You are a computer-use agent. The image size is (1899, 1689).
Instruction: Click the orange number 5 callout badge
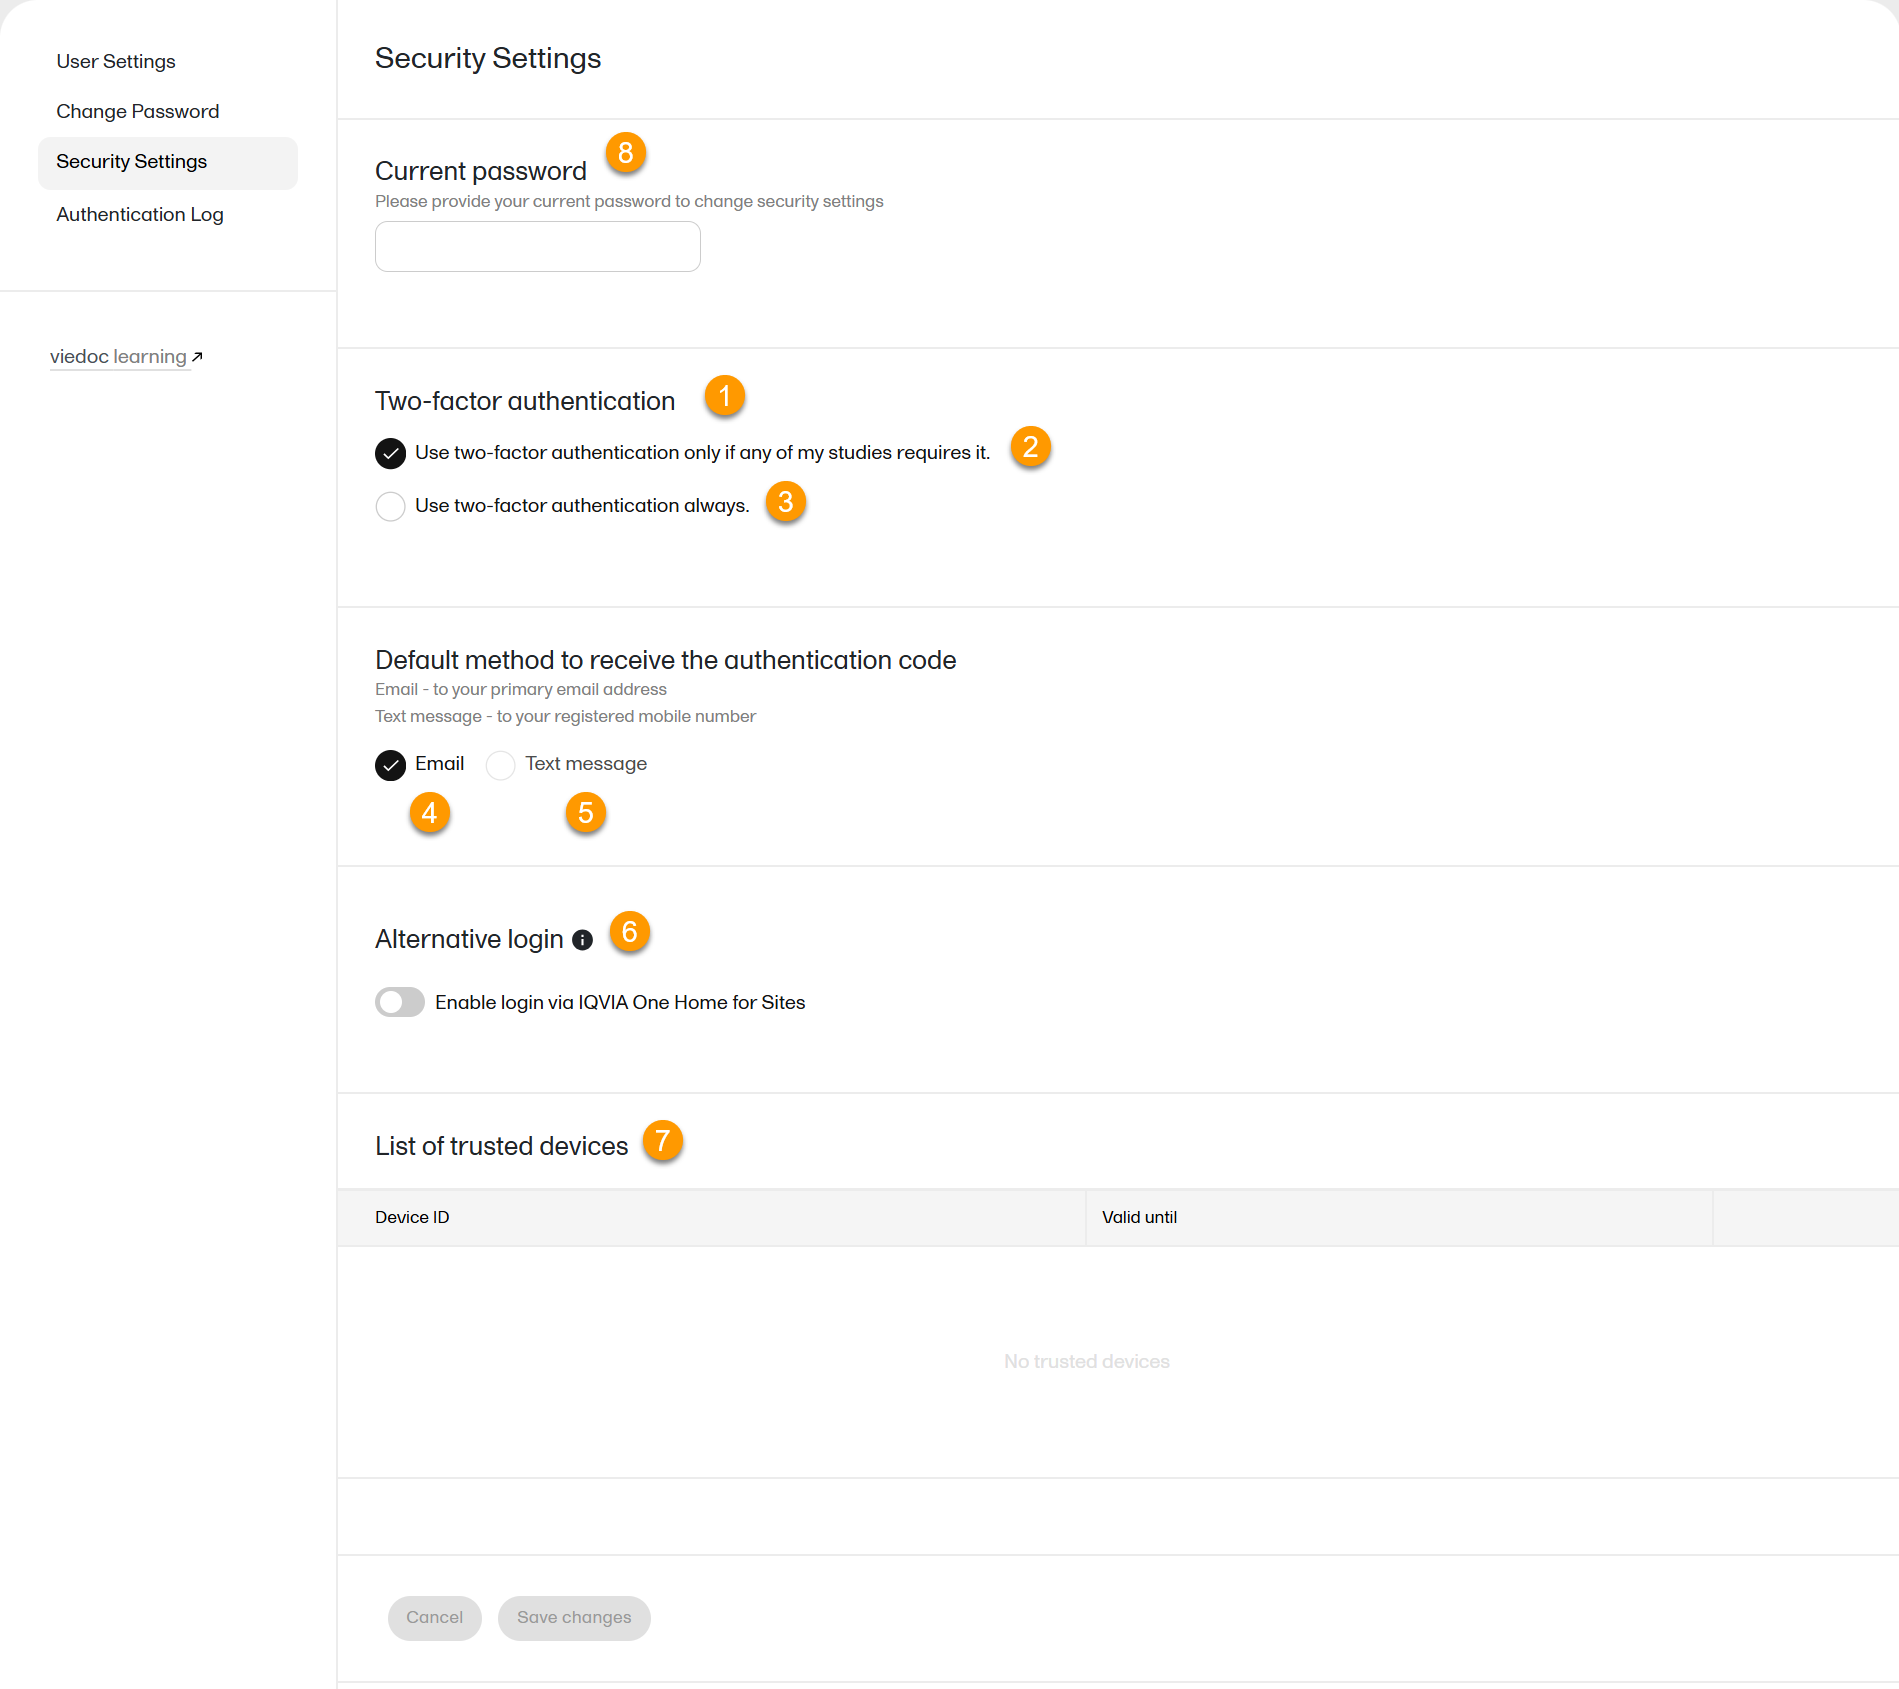point(585,813)
